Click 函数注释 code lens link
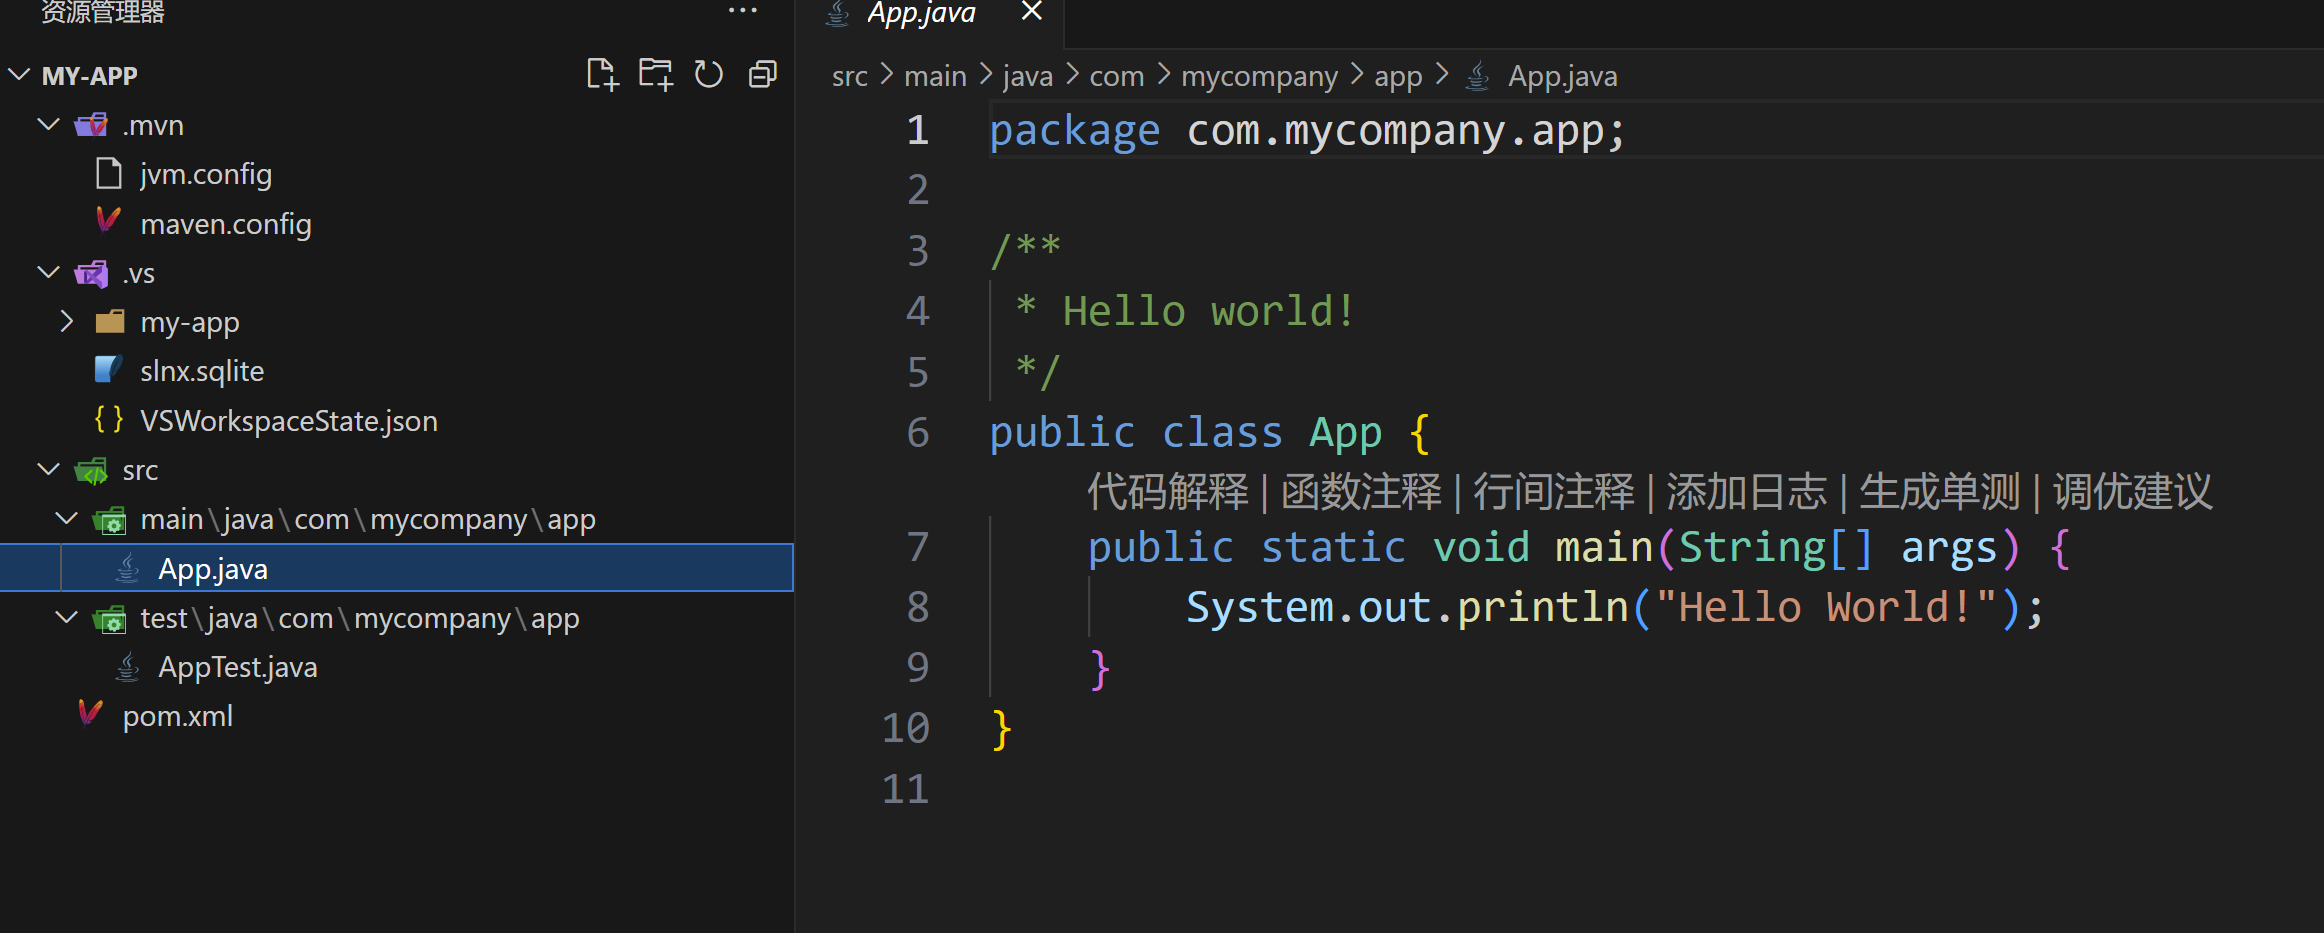This screenshot has height=933, width=2324. (x=1361, y=492)
